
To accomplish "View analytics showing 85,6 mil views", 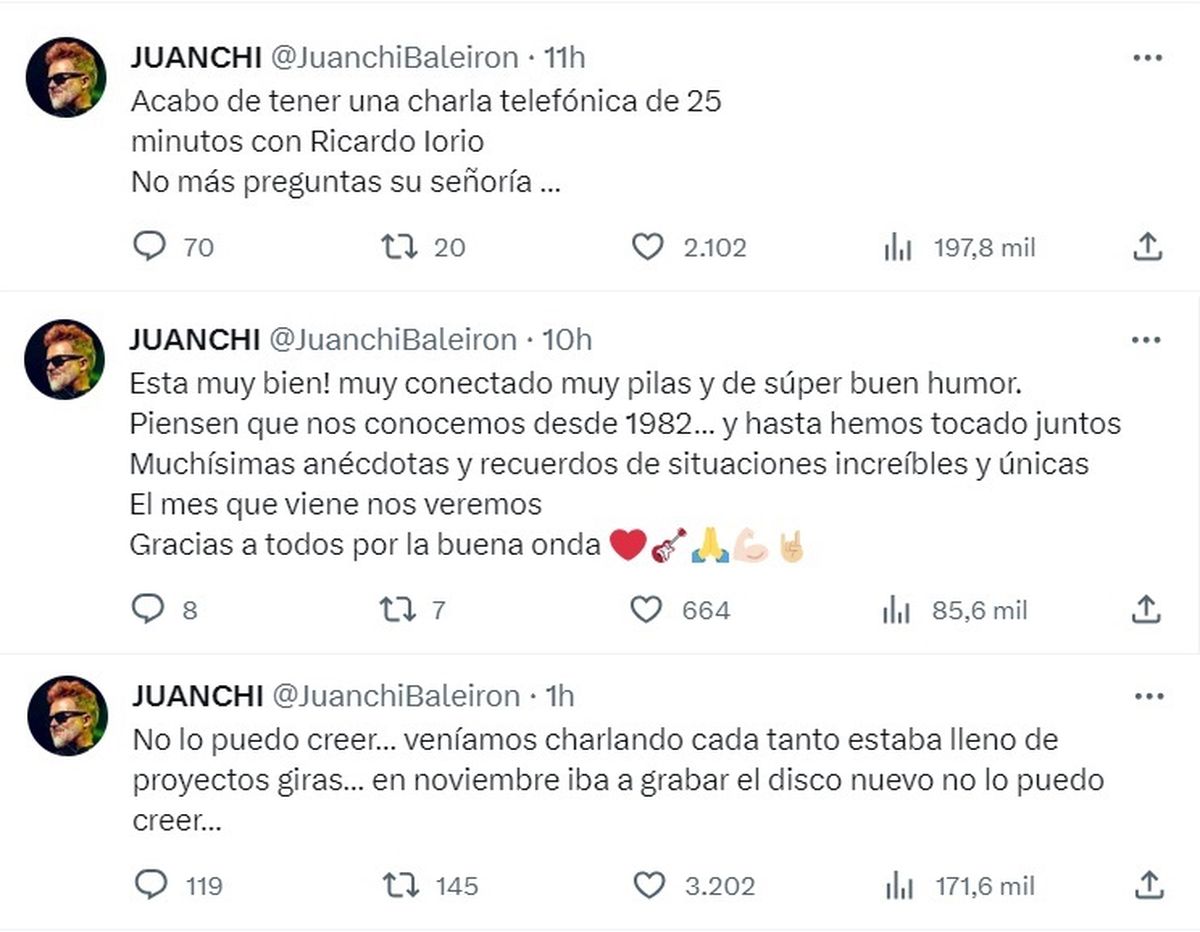I will point(899,609).
